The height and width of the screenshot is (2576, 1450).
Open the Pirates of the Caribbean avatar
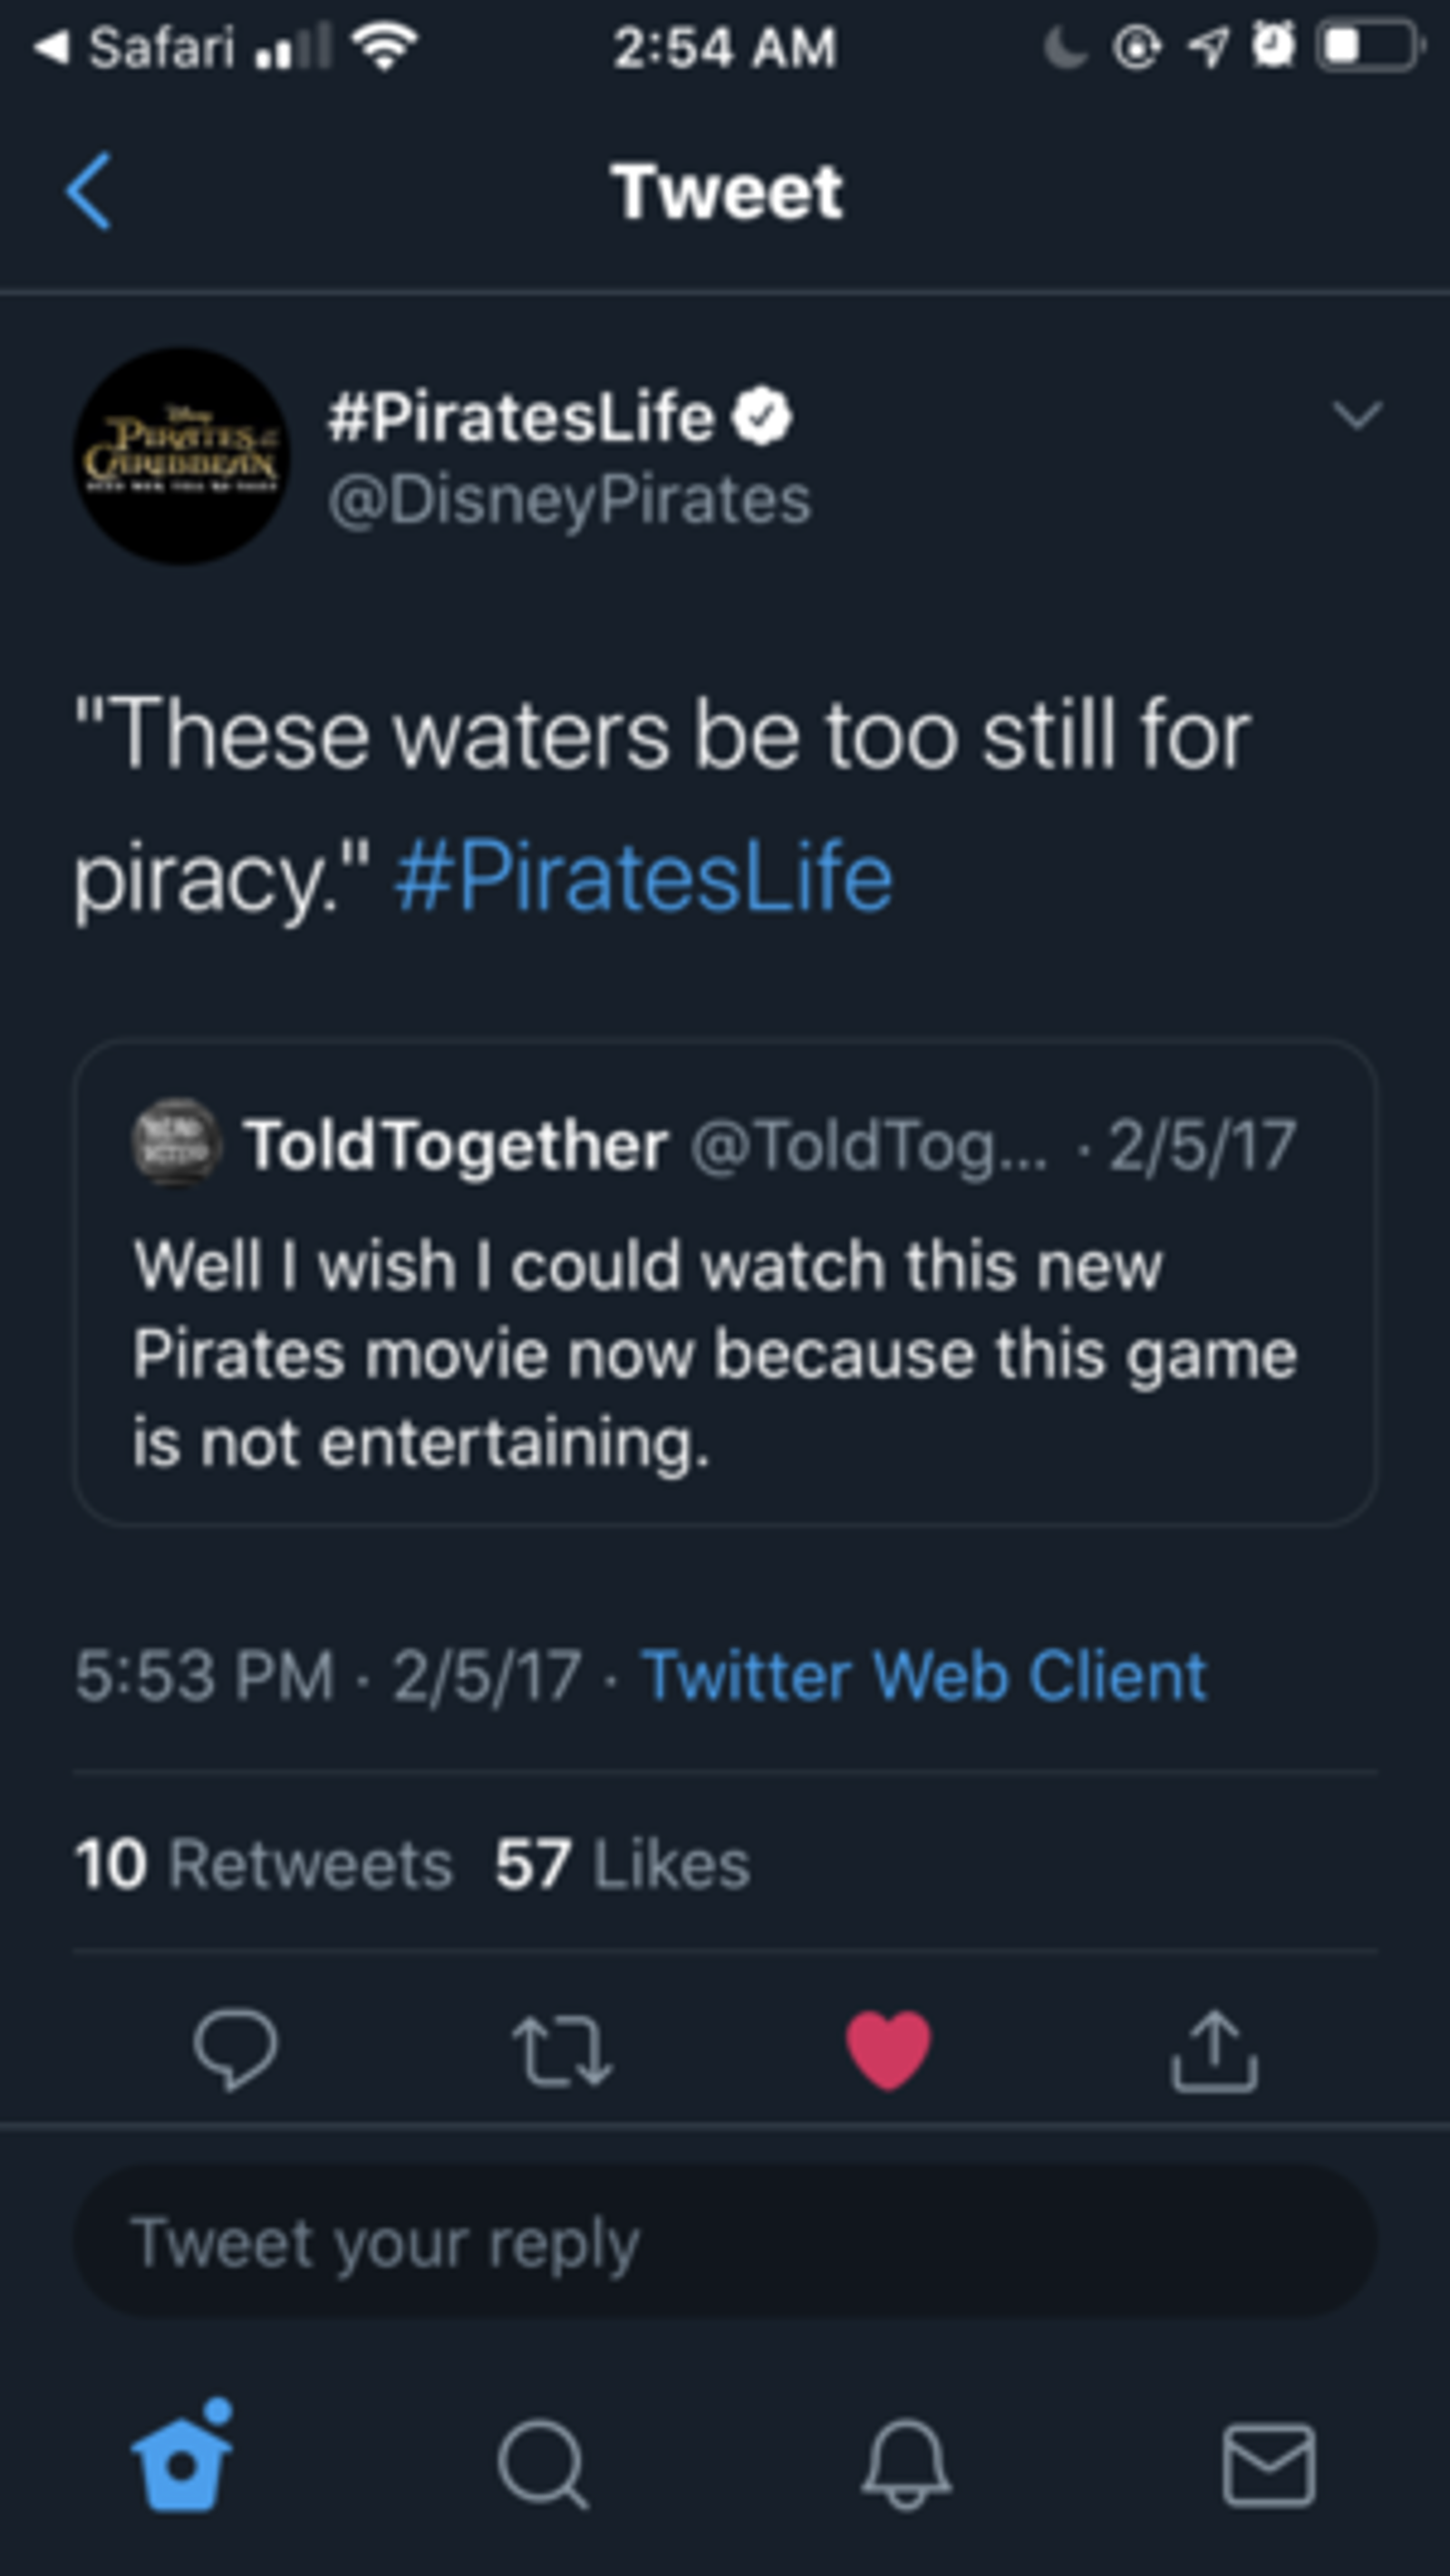182,456
